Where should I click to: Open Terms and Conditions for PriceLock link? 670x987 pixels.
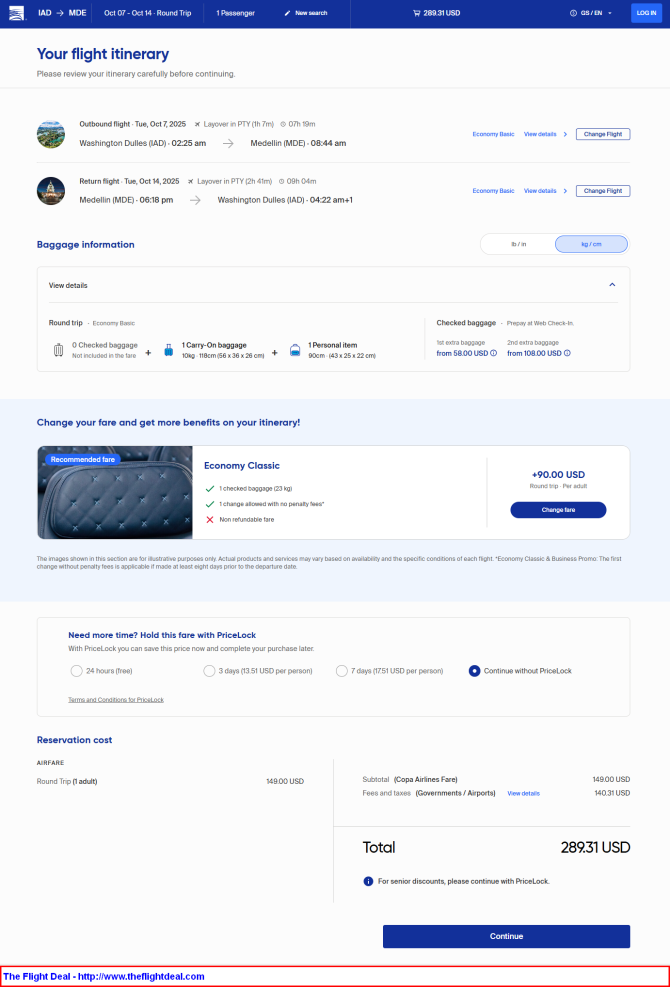pos(116,700)
